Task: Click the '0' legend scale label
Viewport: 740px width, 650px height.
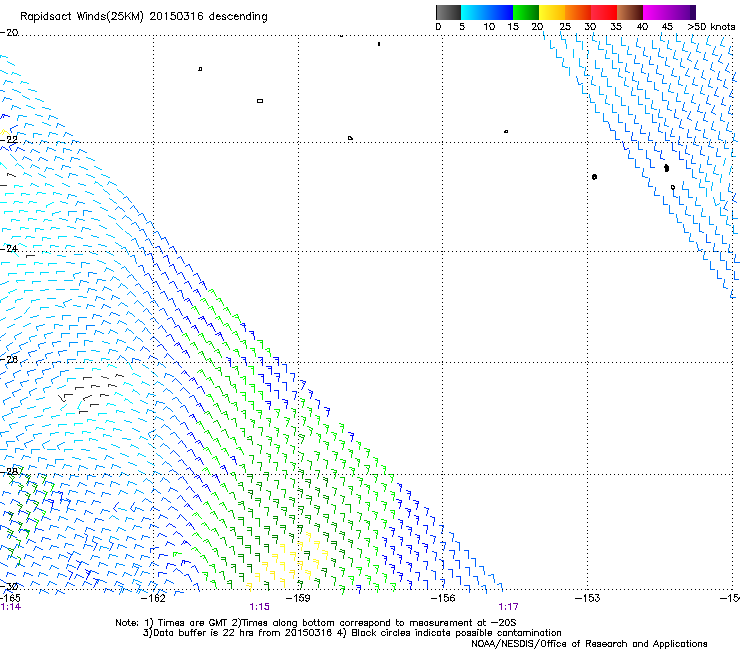Action: (438, 27)
